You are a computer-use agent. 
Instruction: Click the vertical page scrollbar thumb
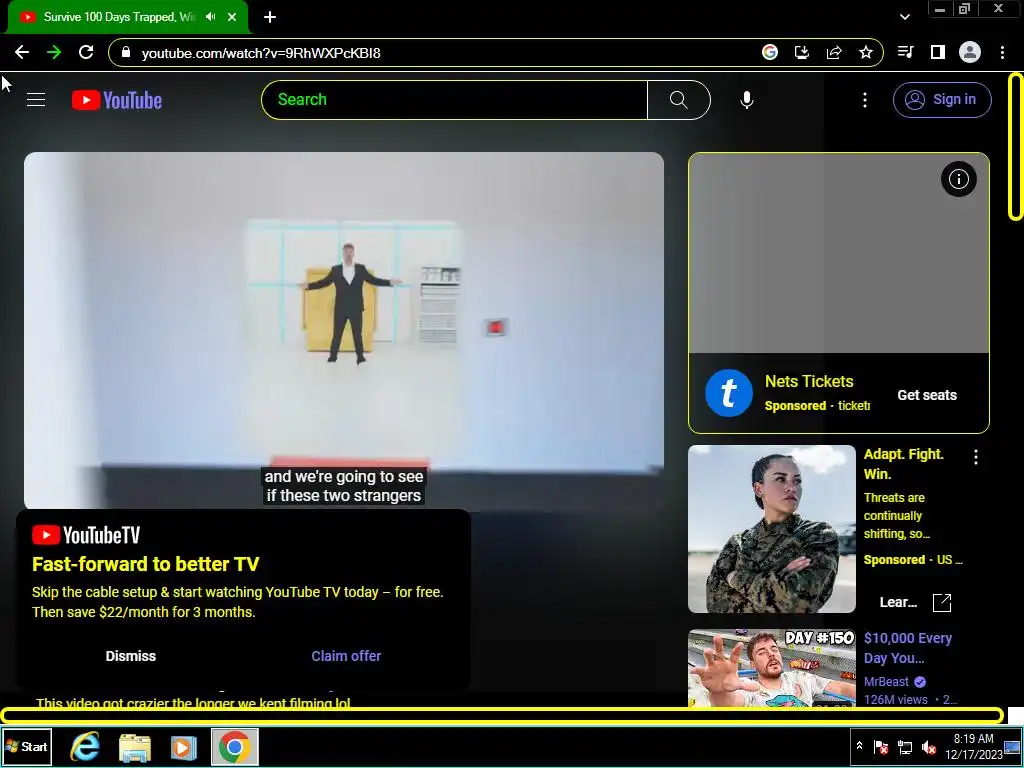1016,147
